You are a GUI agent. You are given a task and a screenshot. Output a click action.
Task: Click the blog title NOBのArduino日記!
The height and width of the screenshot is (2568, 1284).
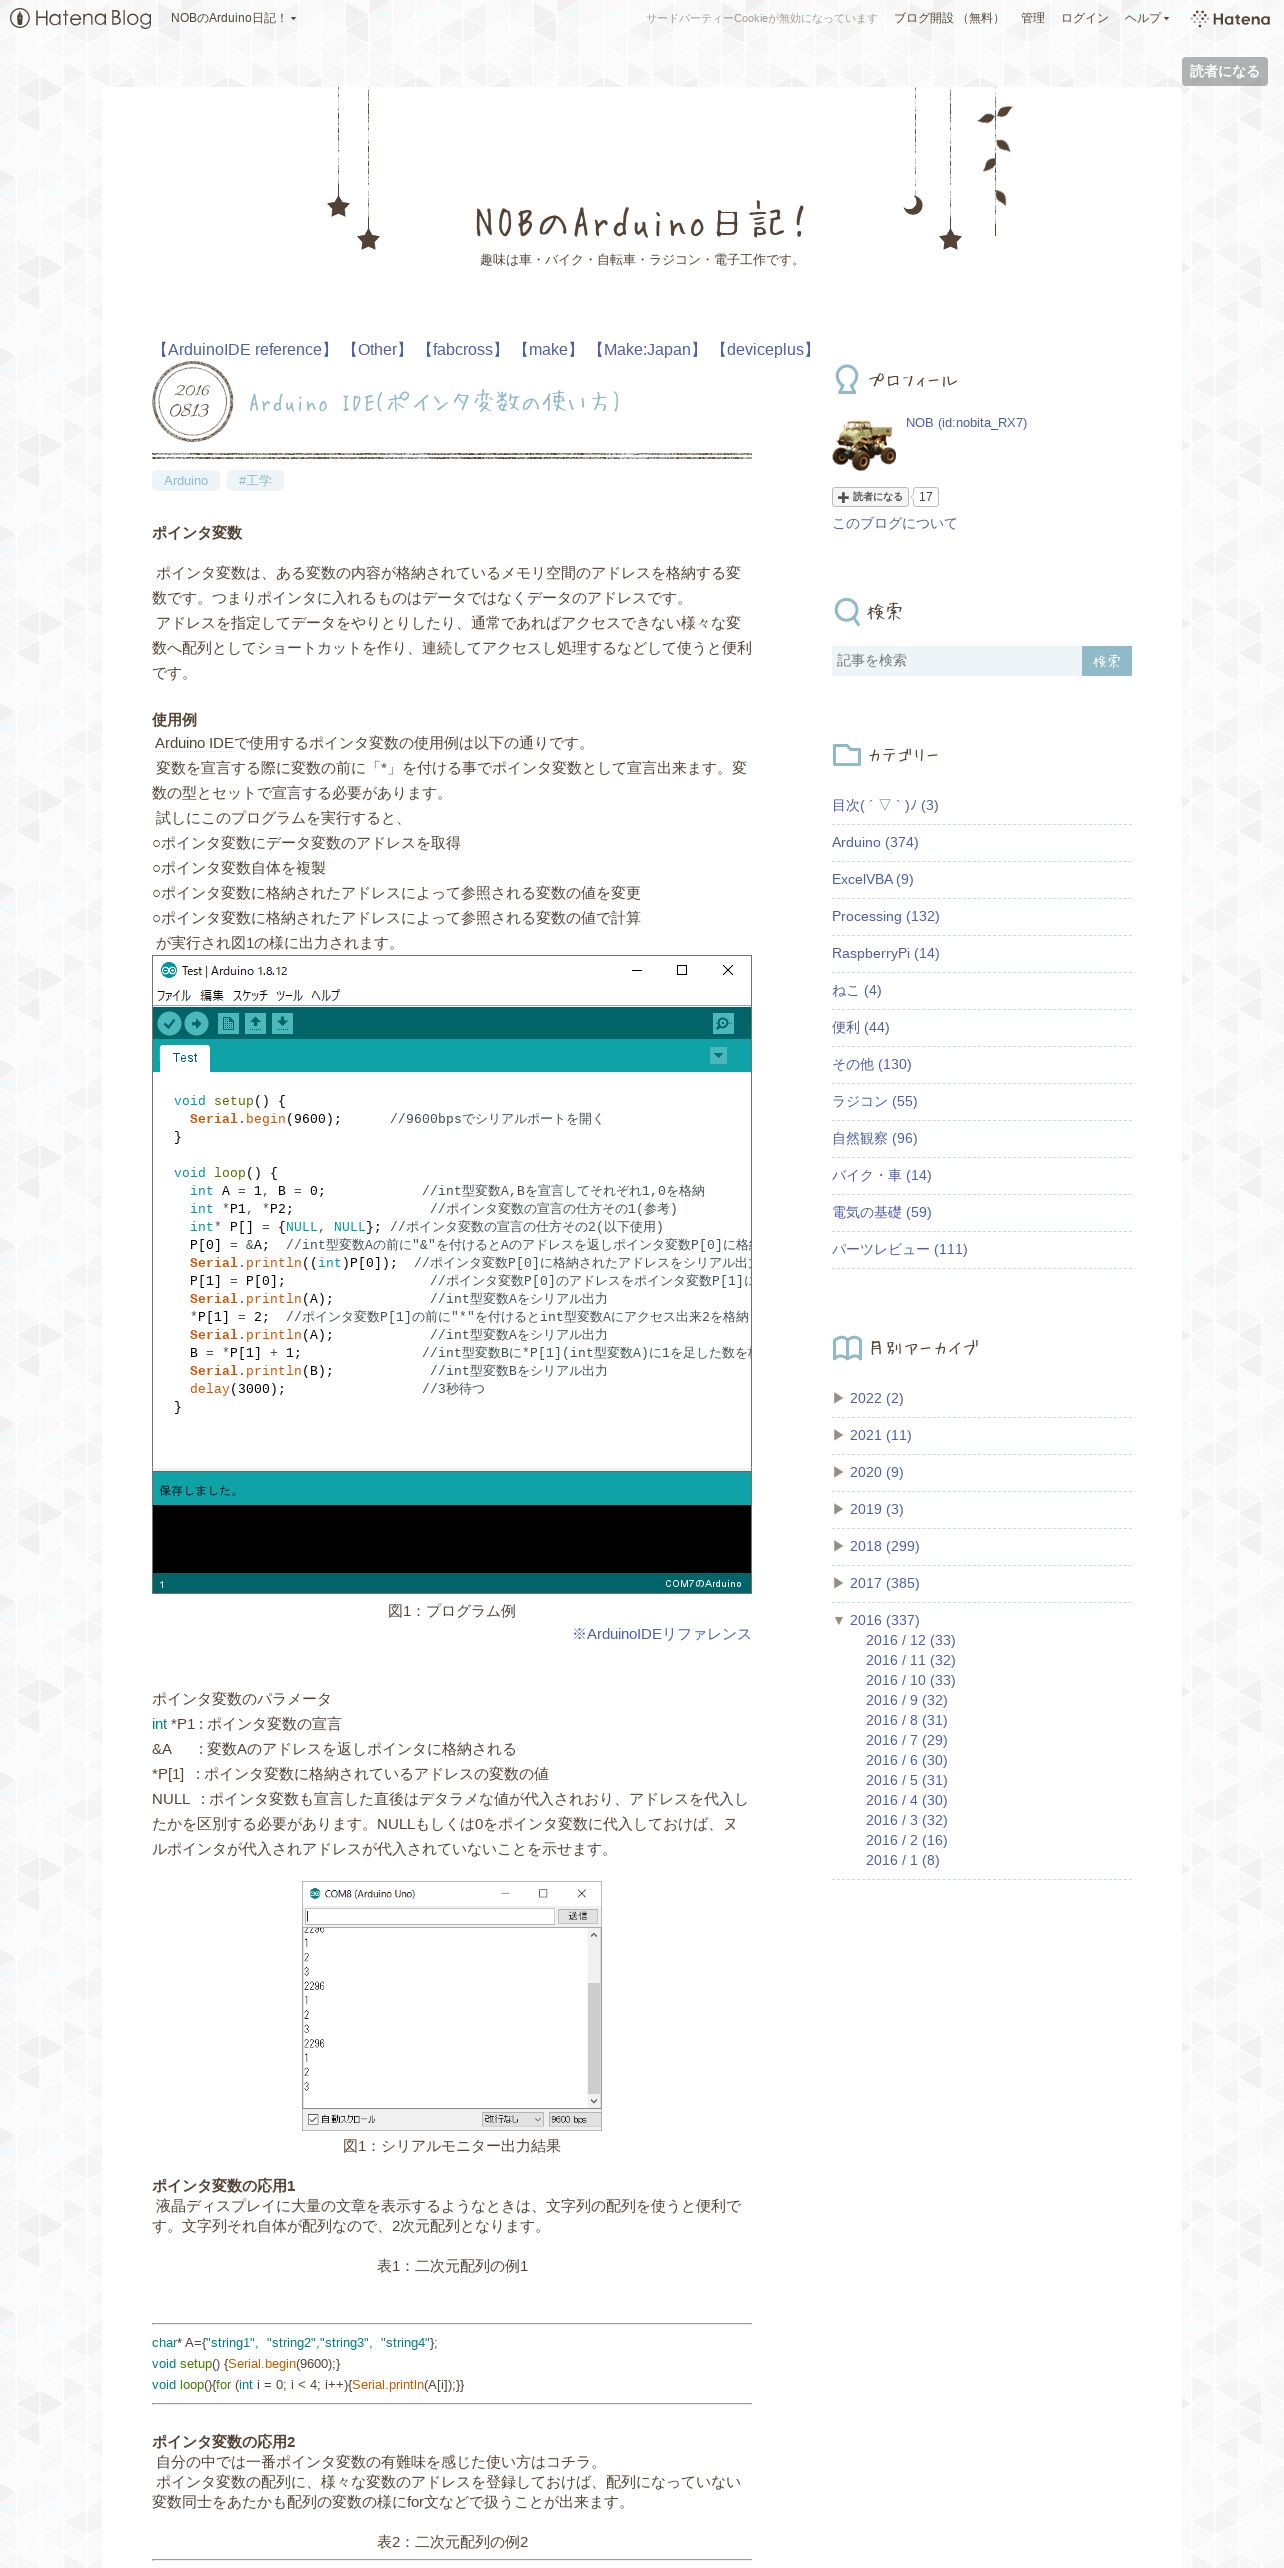[640, 222]
